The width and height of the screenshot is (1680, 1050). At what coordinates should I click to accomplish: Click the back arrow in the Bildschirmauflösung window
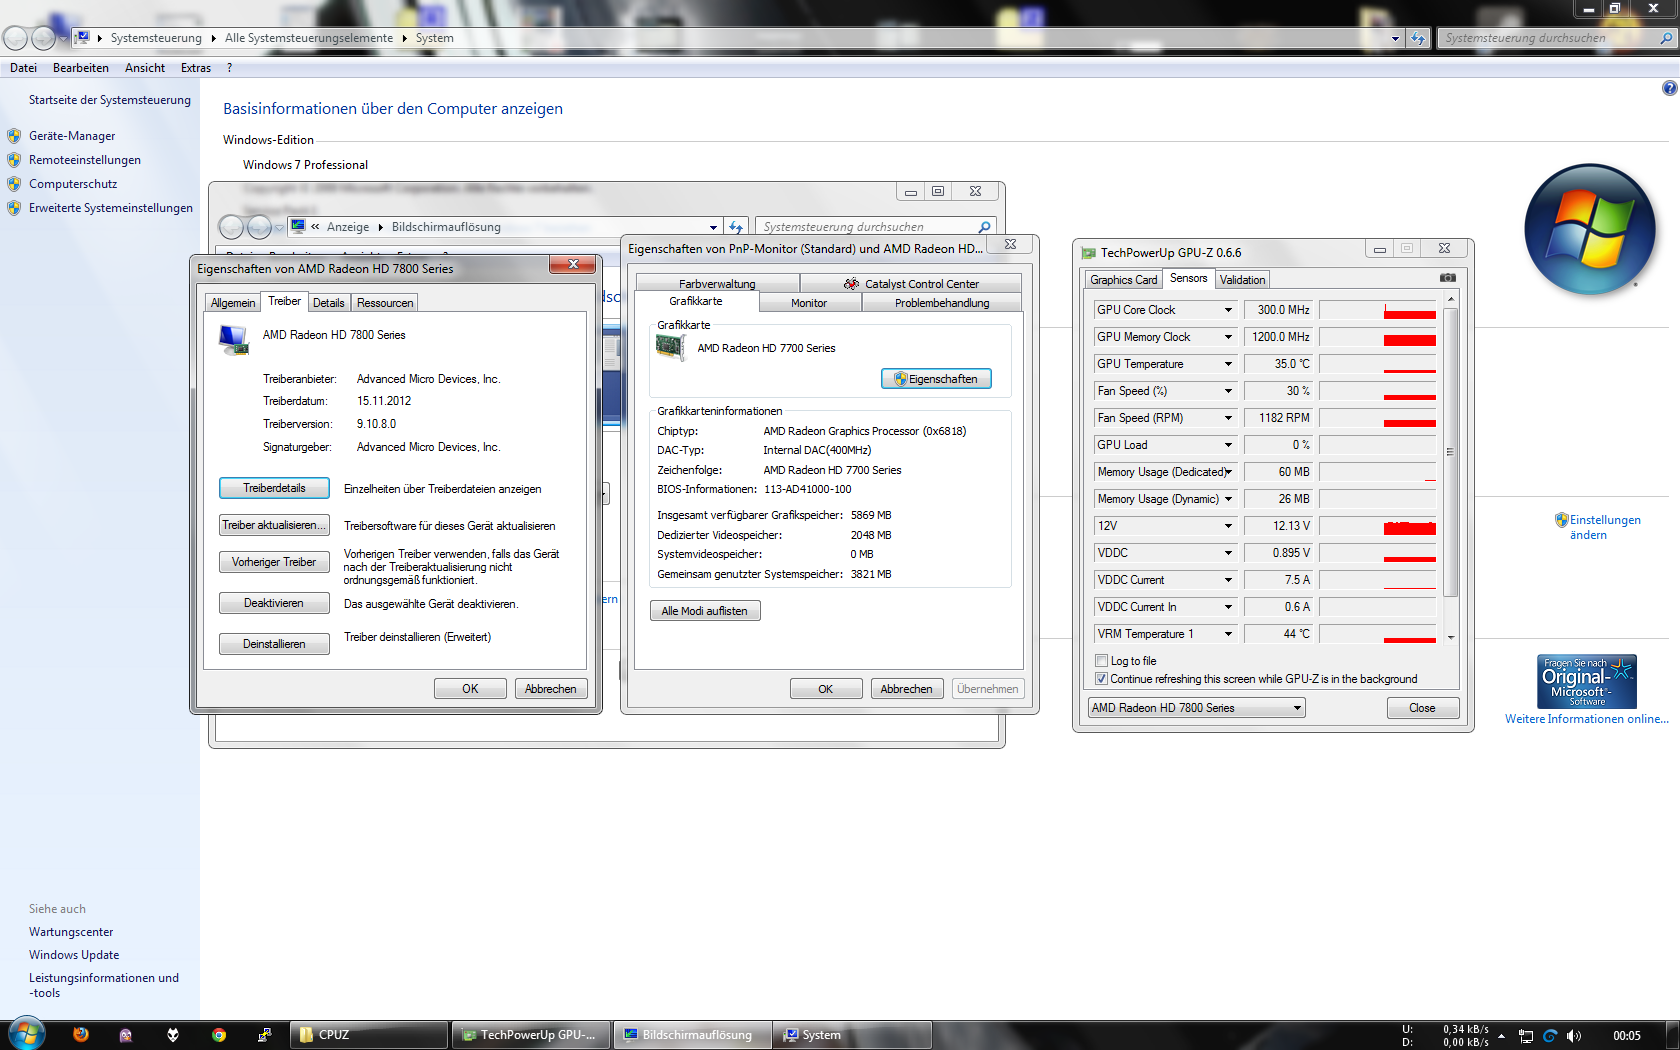click(231, 227)
